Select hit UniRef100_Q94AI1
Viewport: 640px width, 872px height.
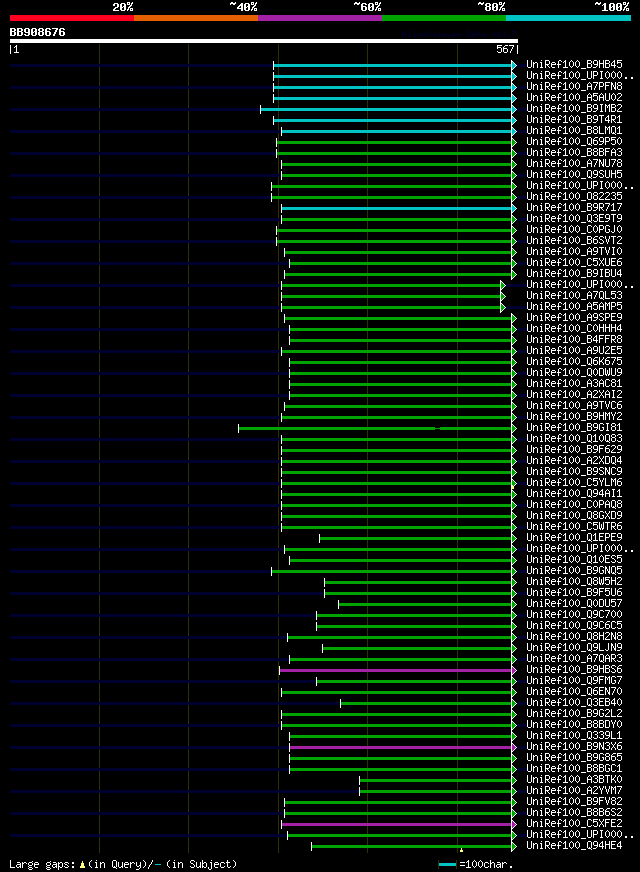[x=574, y=494]
